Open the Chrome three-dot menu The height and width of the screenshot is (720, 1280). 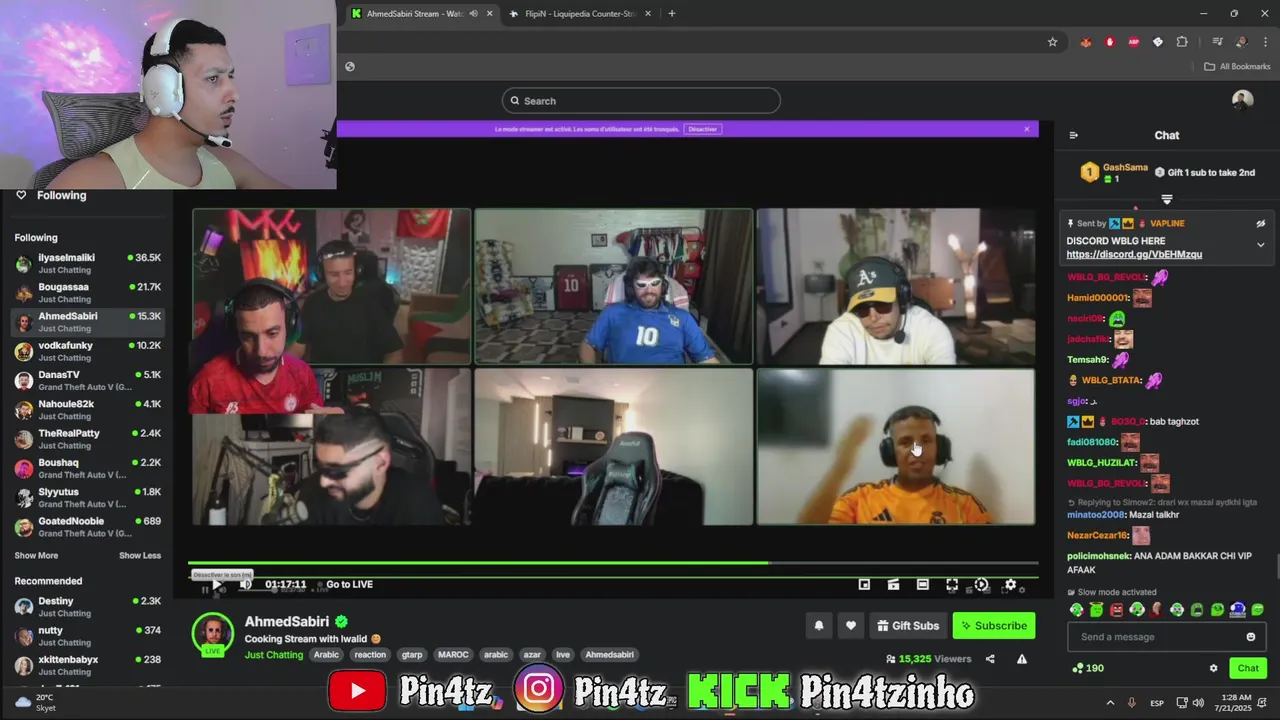[x=1266, y=42]
